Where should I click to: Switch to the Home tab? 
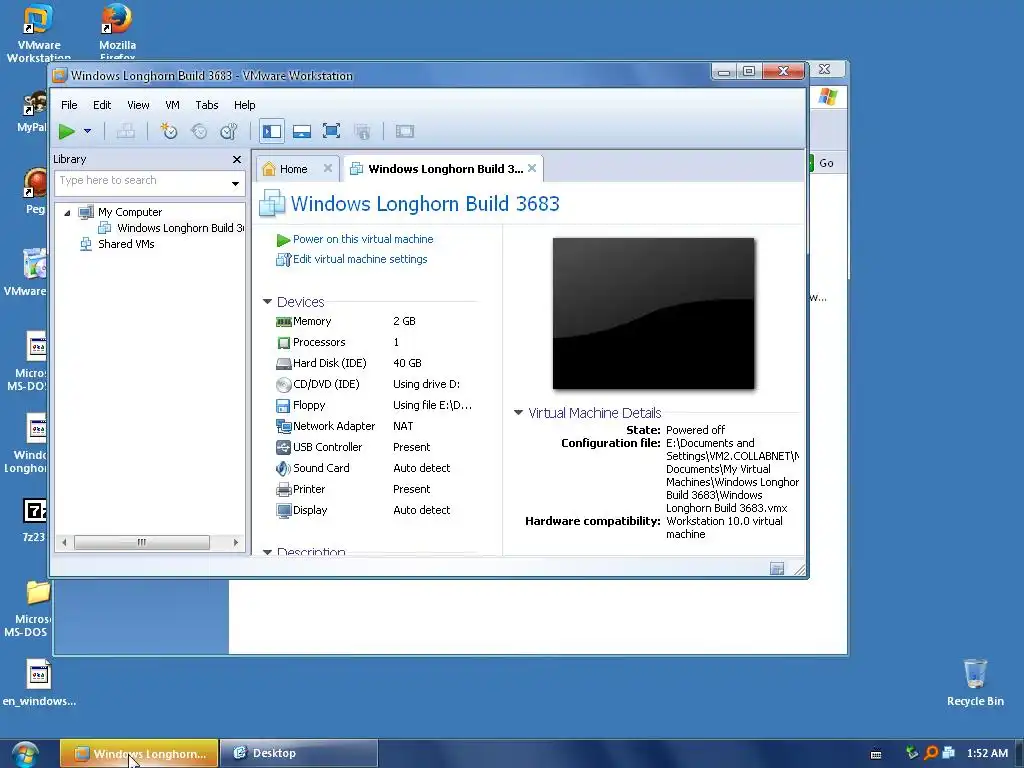coord(293,169)
